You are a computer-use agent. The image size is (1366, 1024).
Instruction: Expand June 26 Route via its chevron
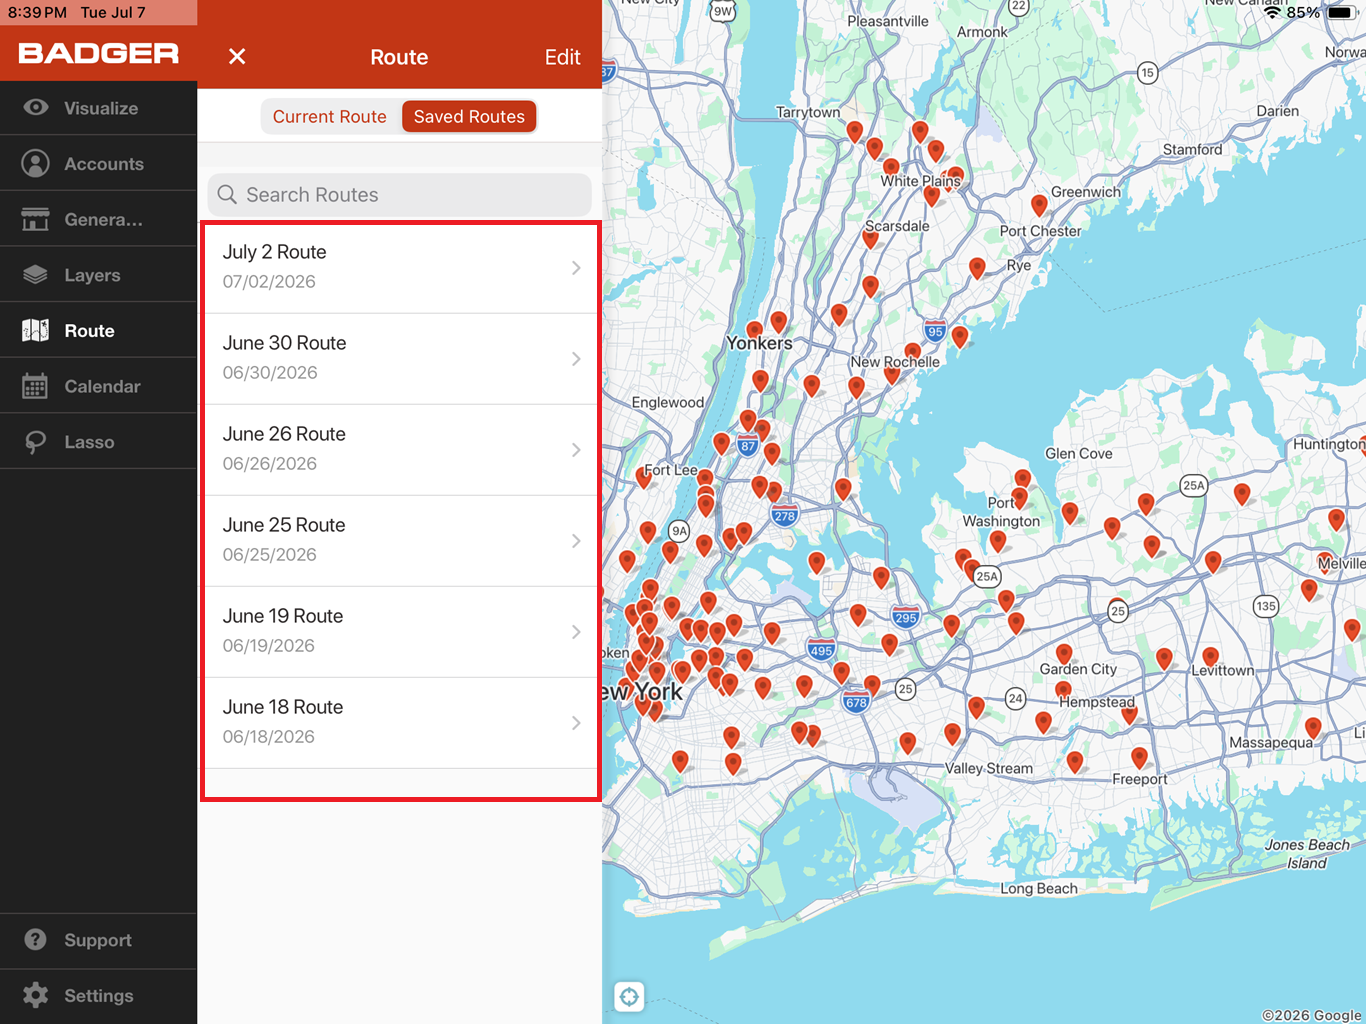[x=576, y=450]
